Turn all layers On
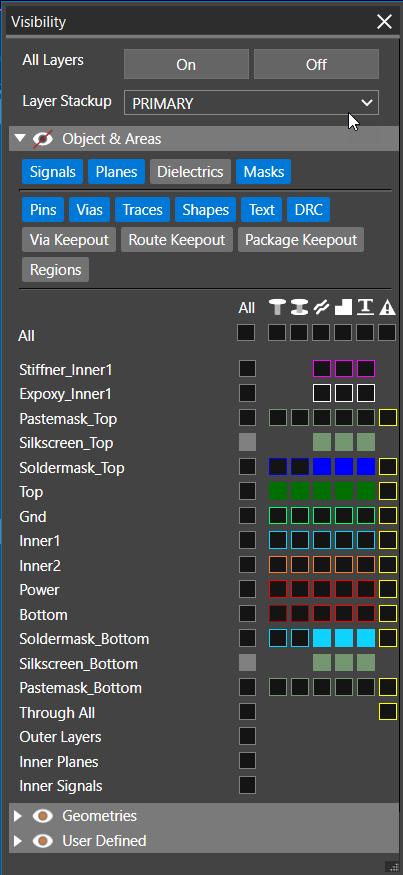 186,64
